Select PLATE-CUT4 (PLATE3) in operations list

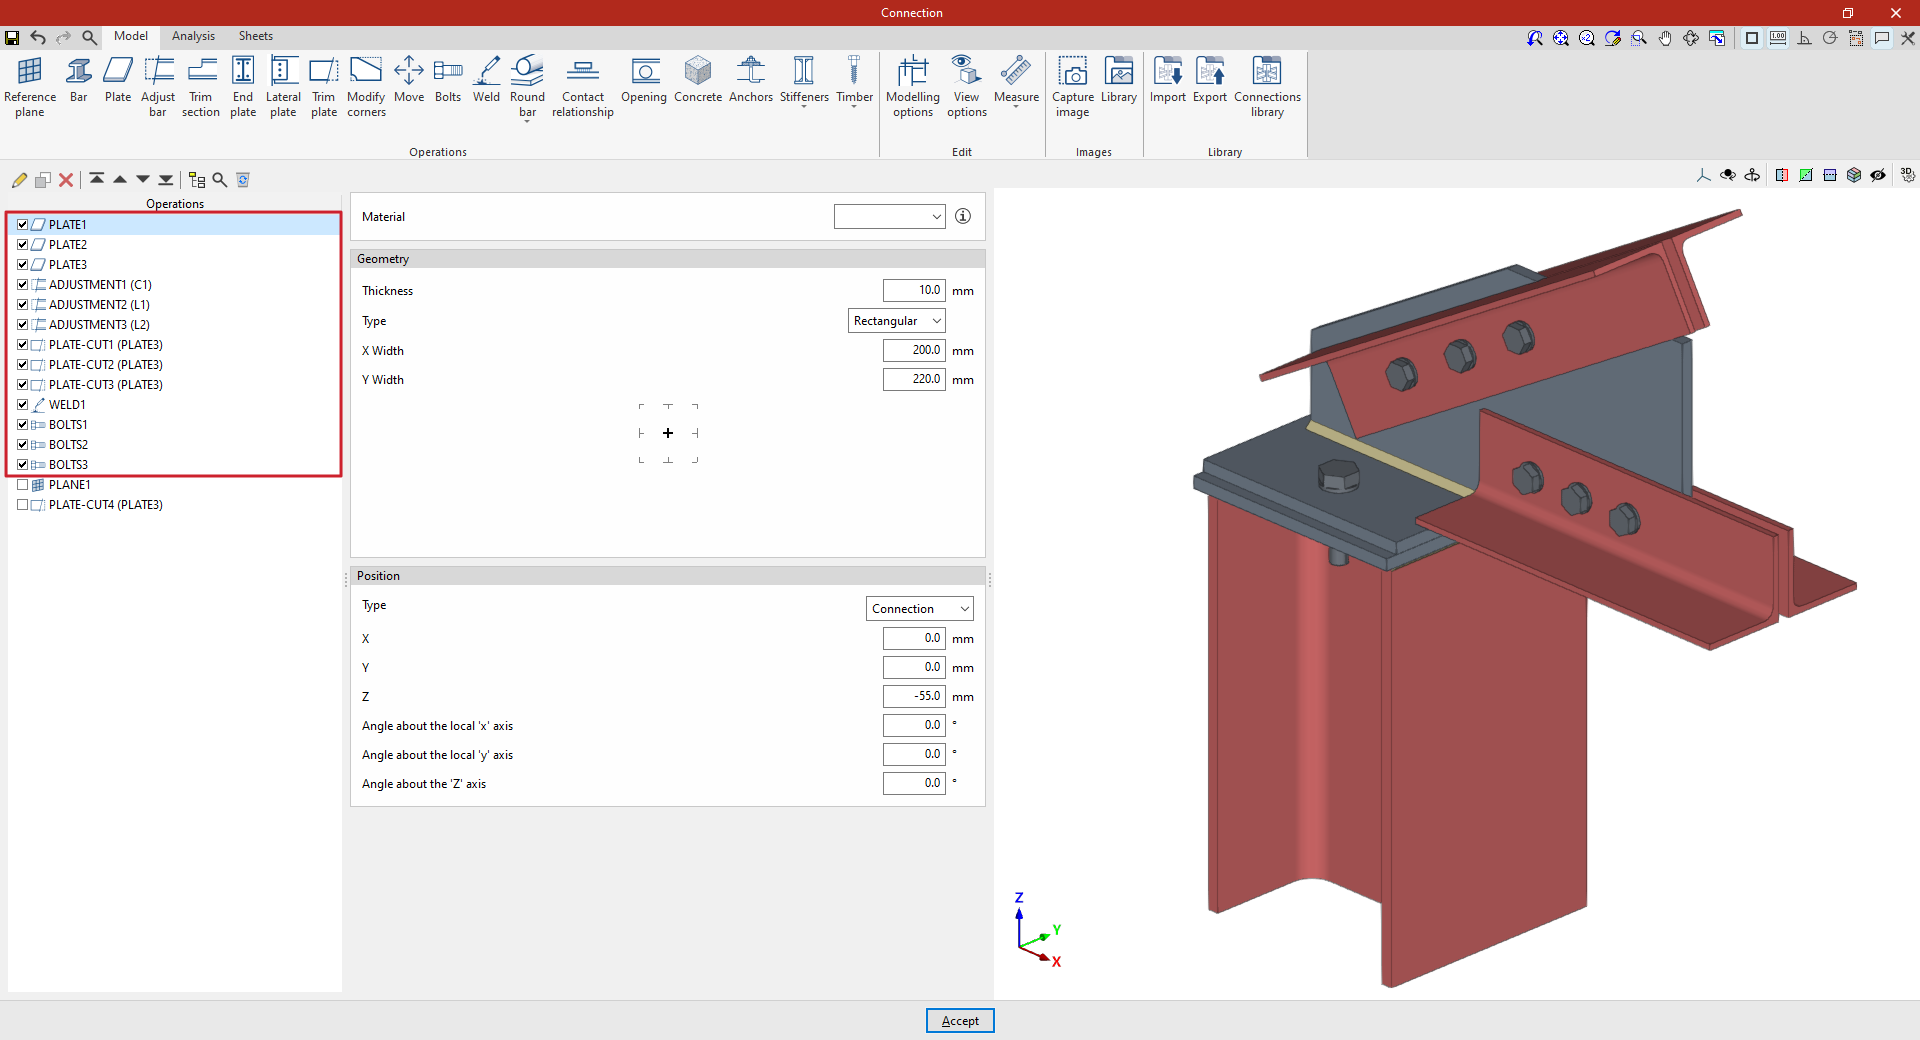[105, 505]
